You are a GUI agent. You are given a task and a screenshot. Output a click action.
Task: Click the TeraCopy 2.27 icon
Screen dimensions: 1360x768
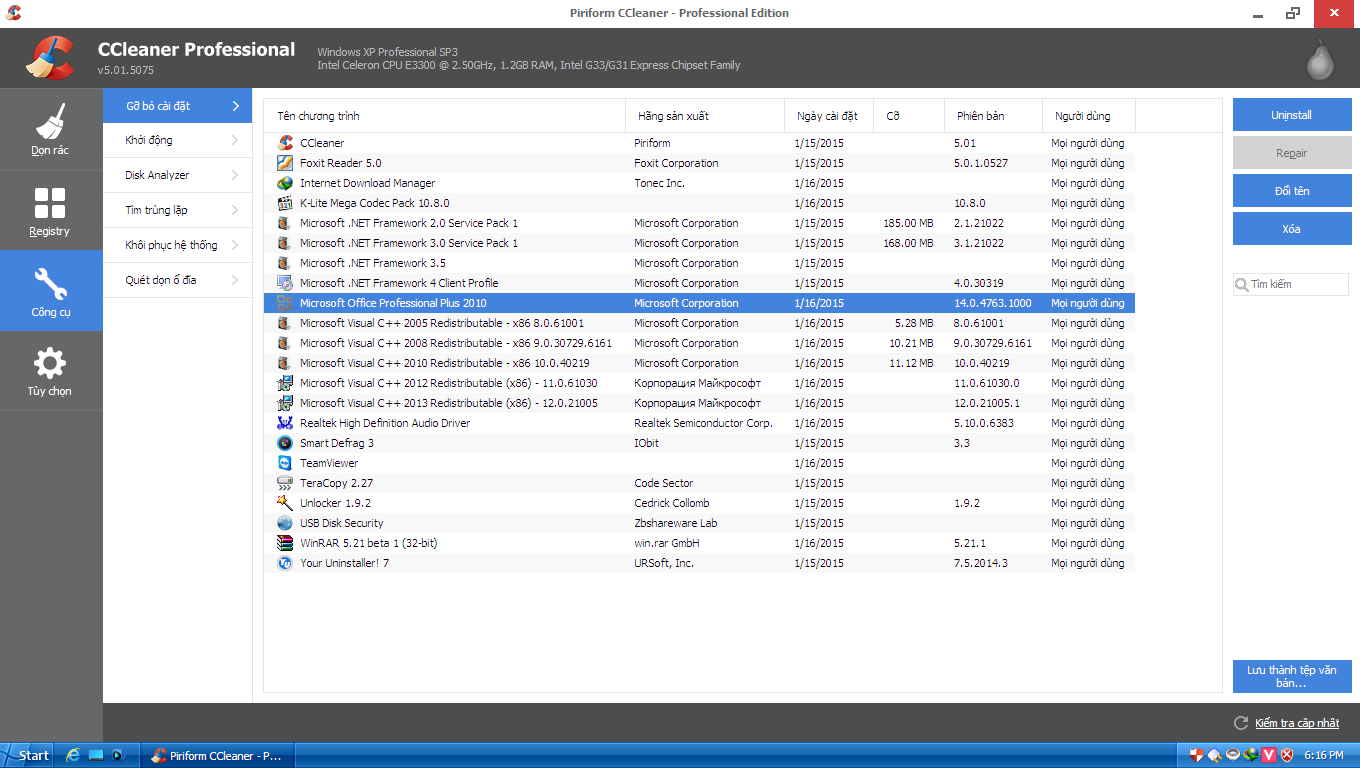(x=285, y=483)
